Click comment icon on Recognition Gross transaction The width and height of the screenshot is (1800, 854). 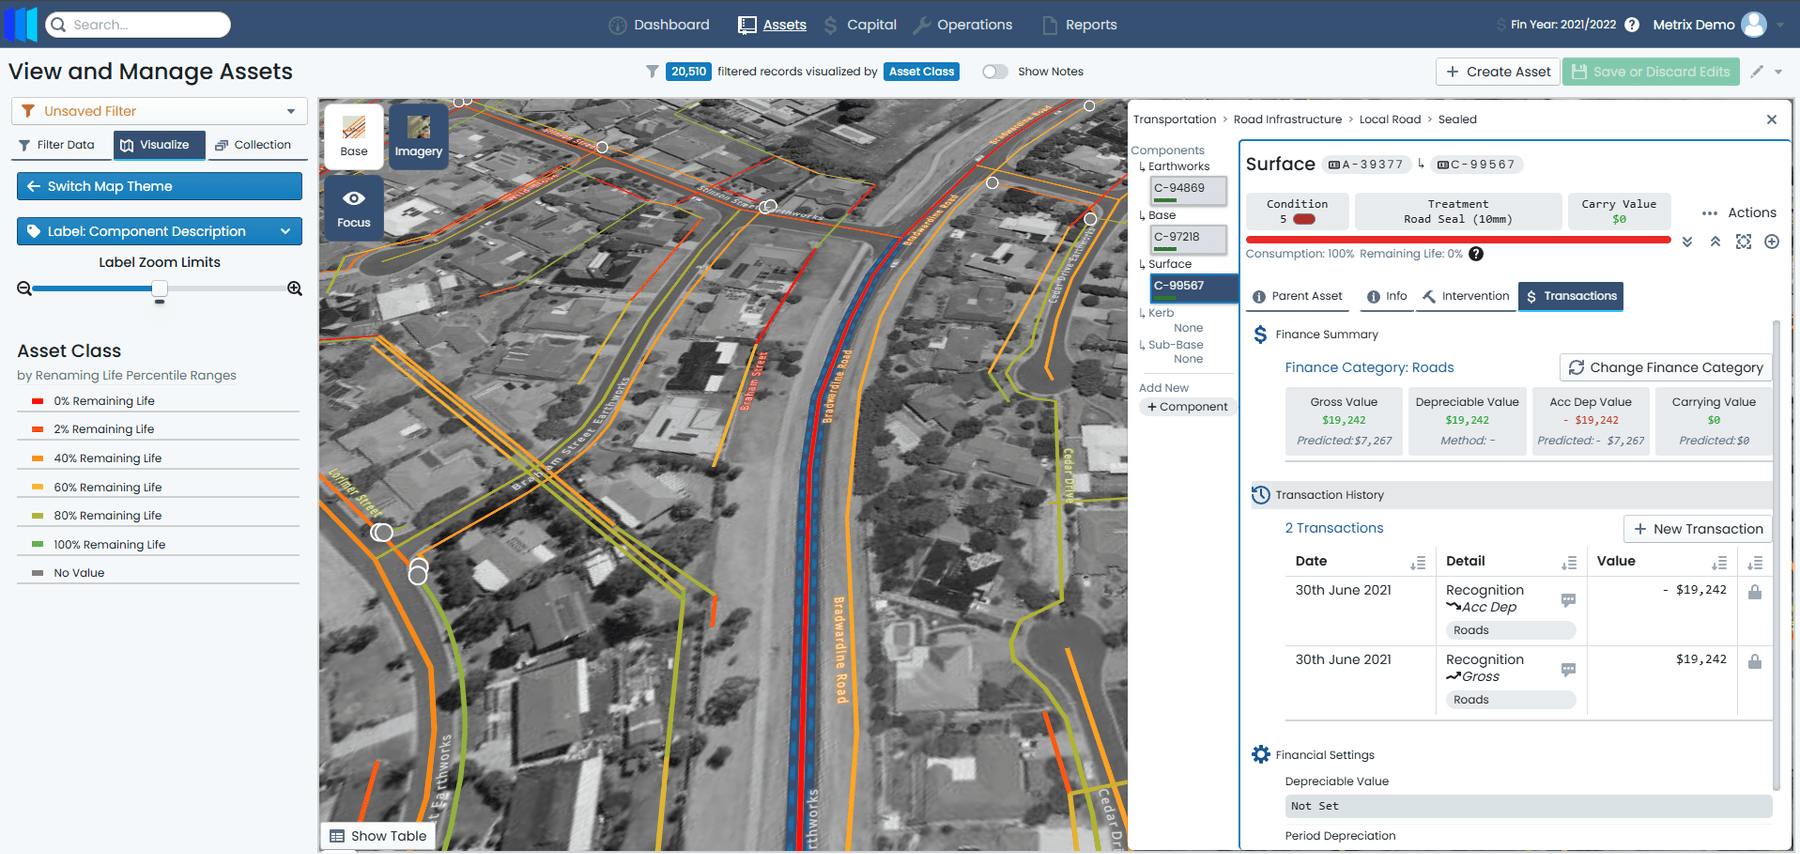click(1568, 669)
